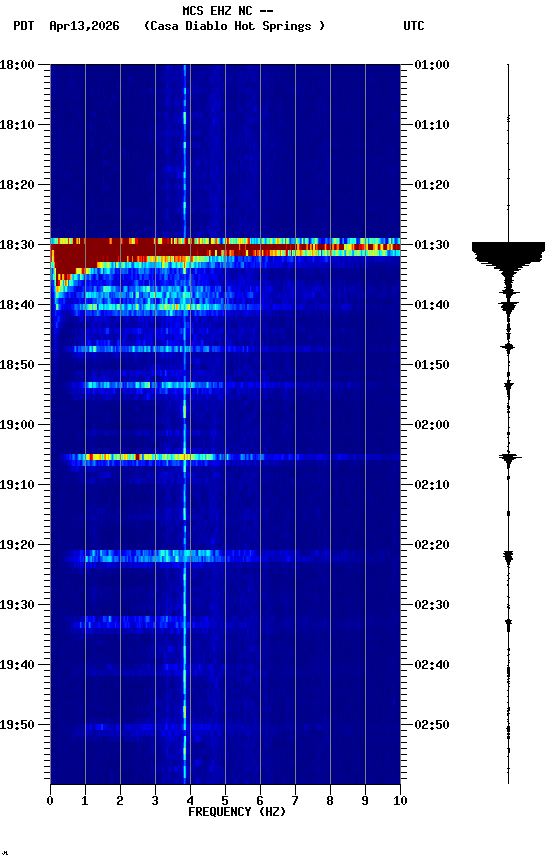Viewport: 552px width, 864px height.
Task: Click the '01:50' UTC time label
Action: click(x=432, y=365)
